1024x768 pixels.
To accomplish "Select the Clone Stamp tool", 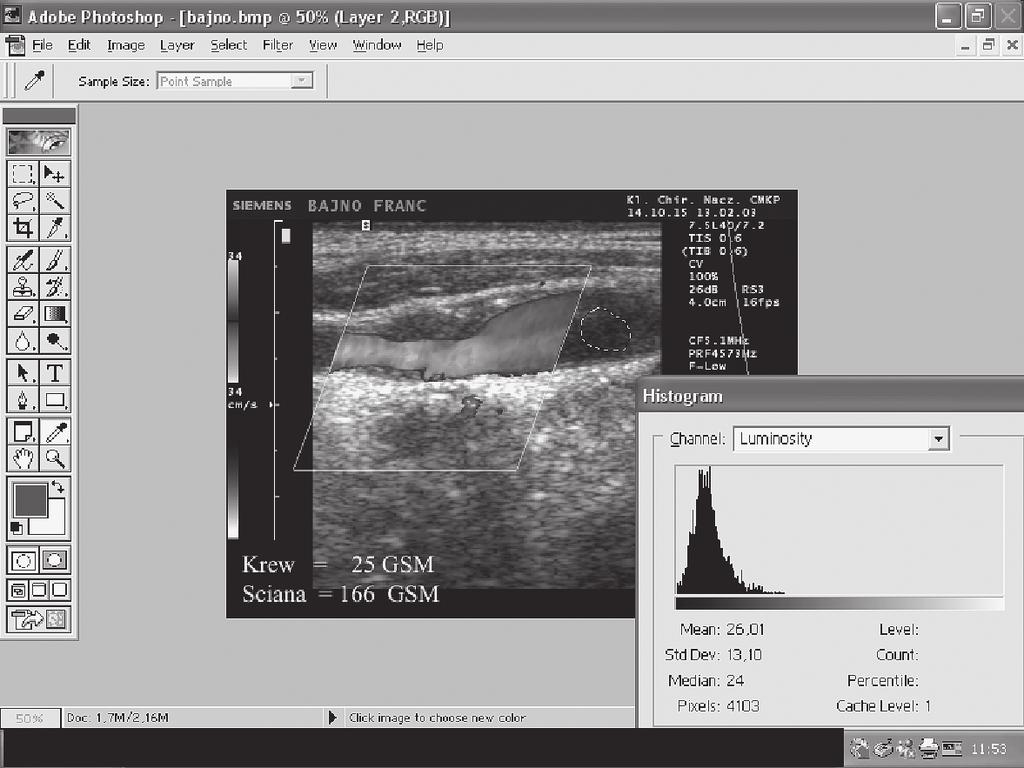I will click(x=23, y=287).
